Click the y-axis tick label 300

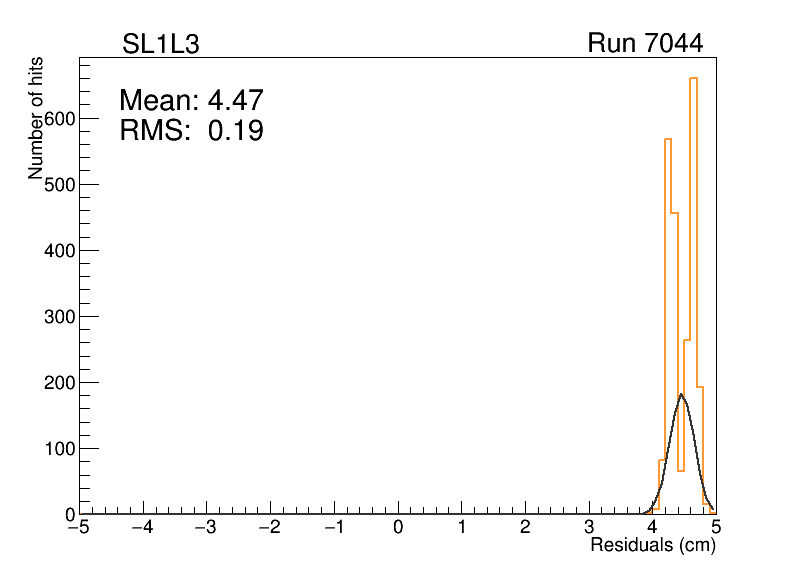pos(60,317)
